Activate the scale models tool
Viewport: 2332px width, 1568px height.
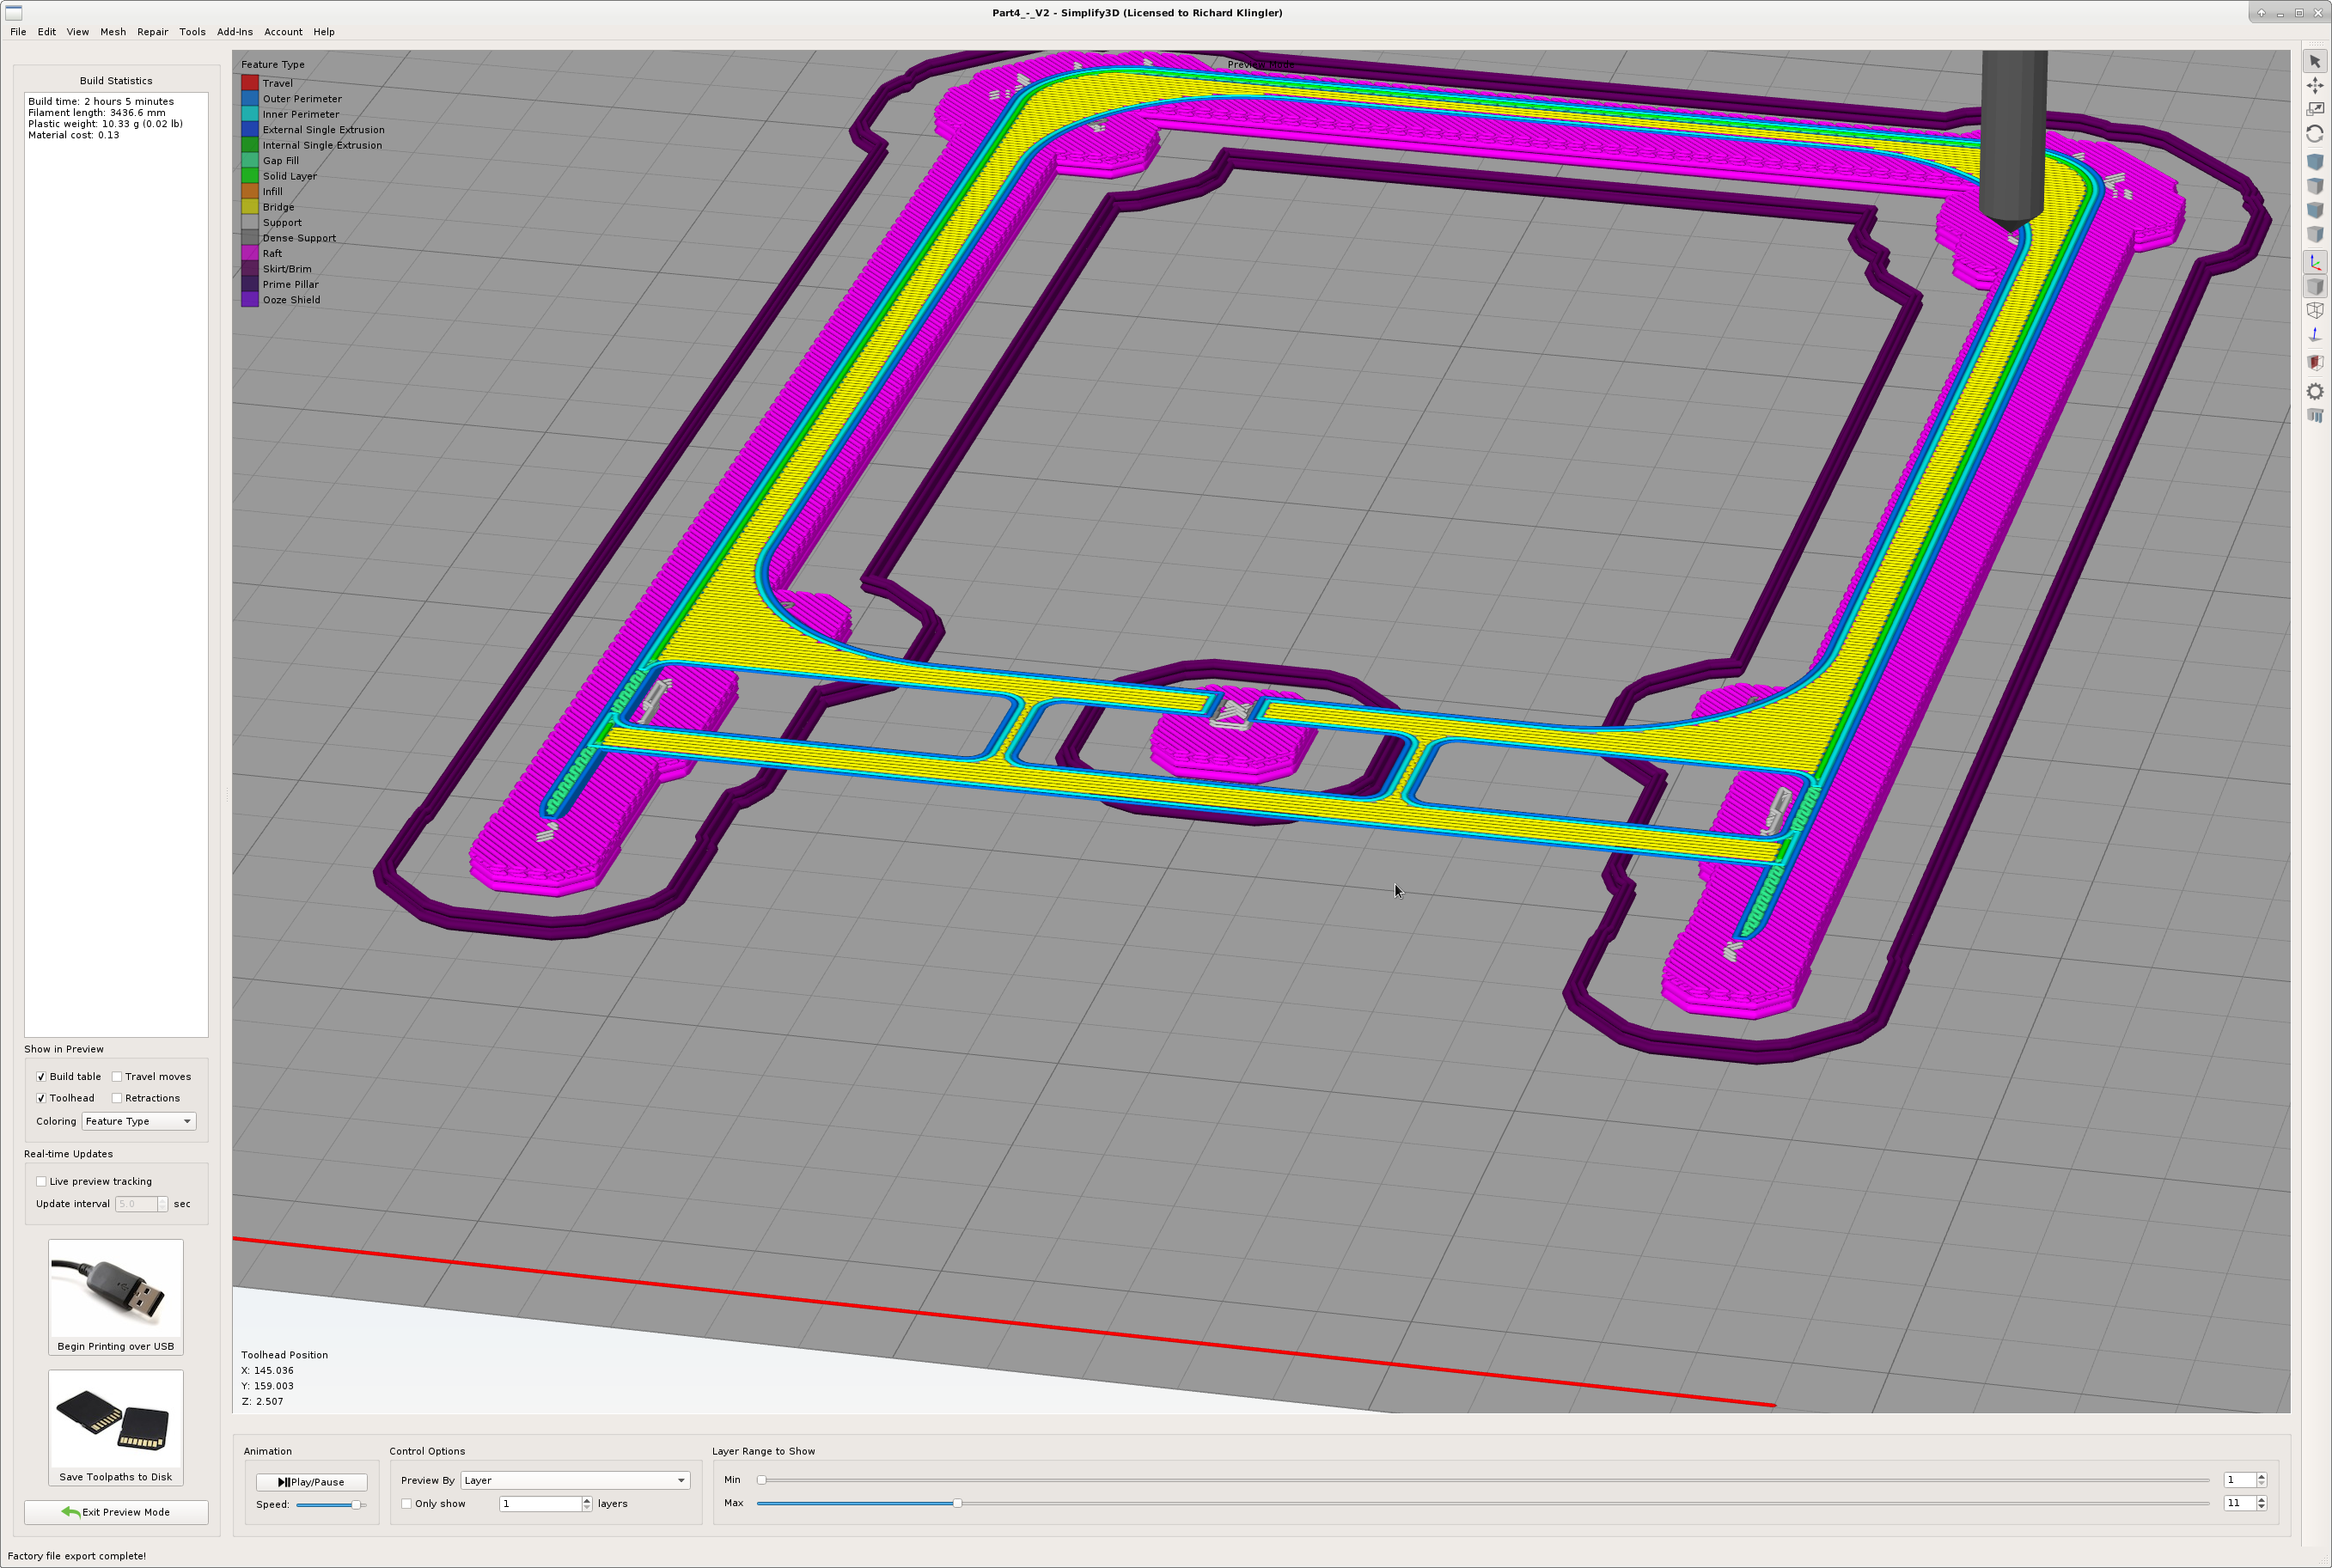point(2314,109)
